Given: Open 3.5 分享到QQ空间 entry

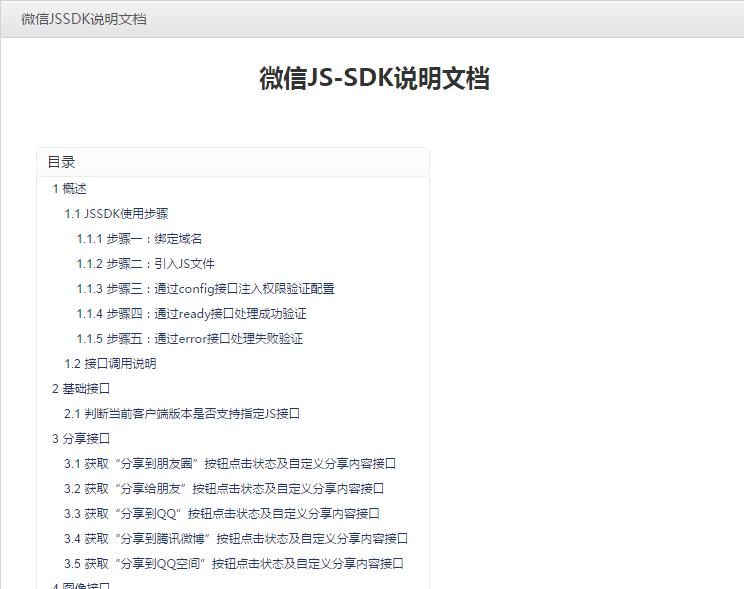Looking at the screenshot, I should click(x=233, y=564).
